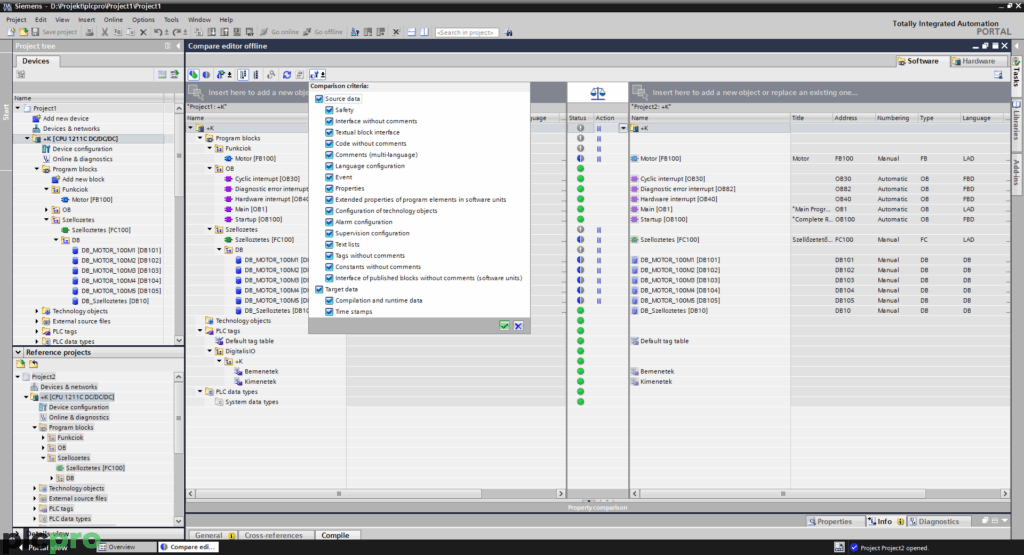Click the Cut scissors icon
This screenshot has width=1024, height=555.
tap(104, 32)
